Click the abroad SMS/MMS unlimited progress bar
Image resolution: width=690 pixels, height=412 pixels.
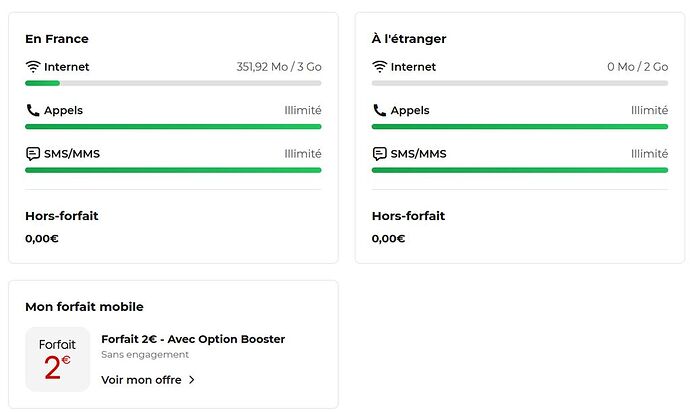point(520,170)
